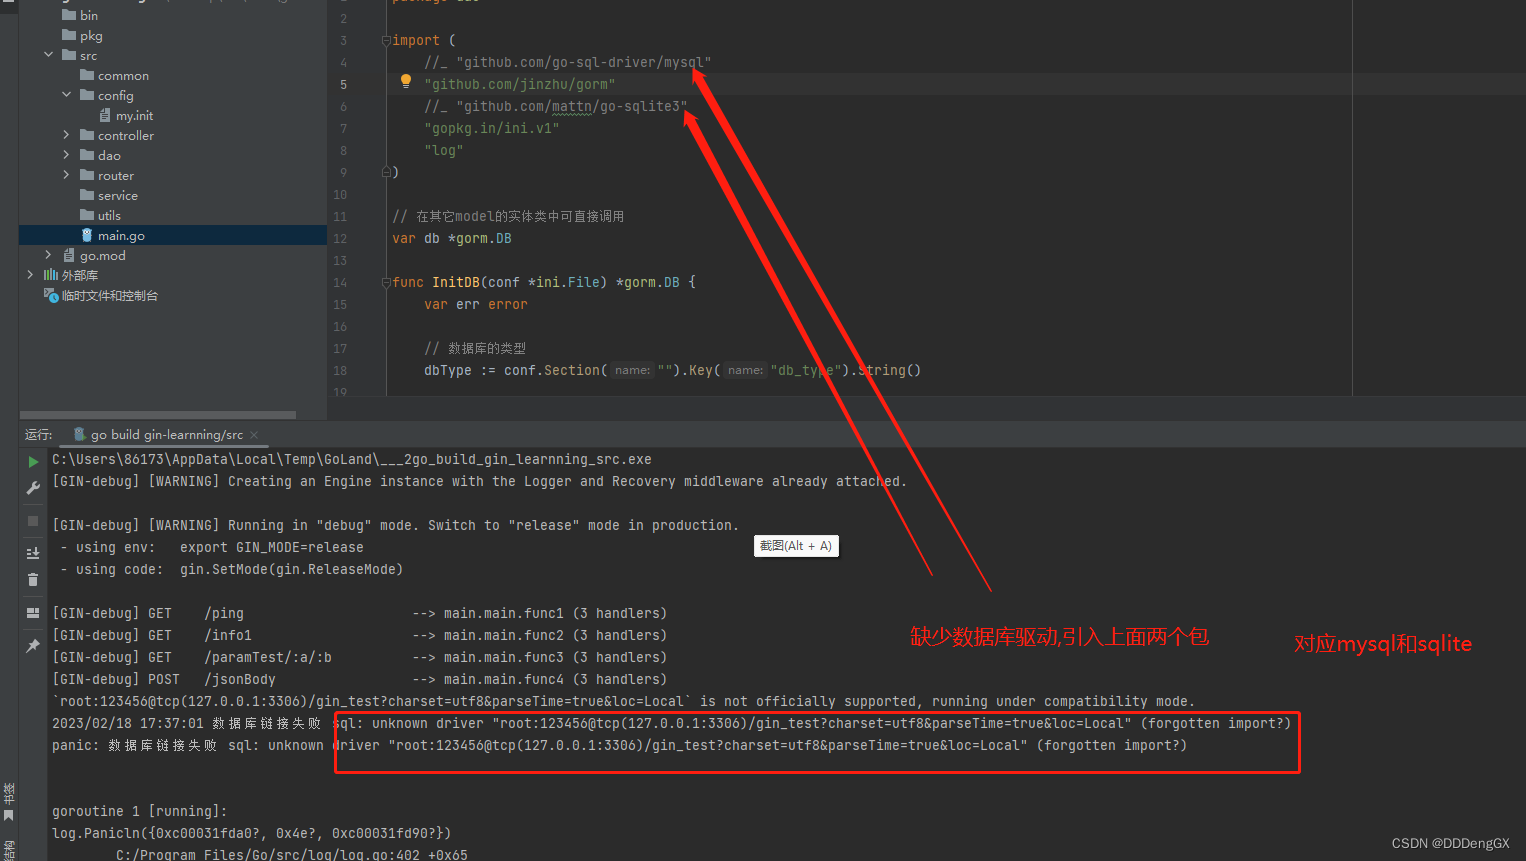Fold the InitDB function on line 14
Image resolution: width=1526 pixels, height=861 pixels.
386,283
